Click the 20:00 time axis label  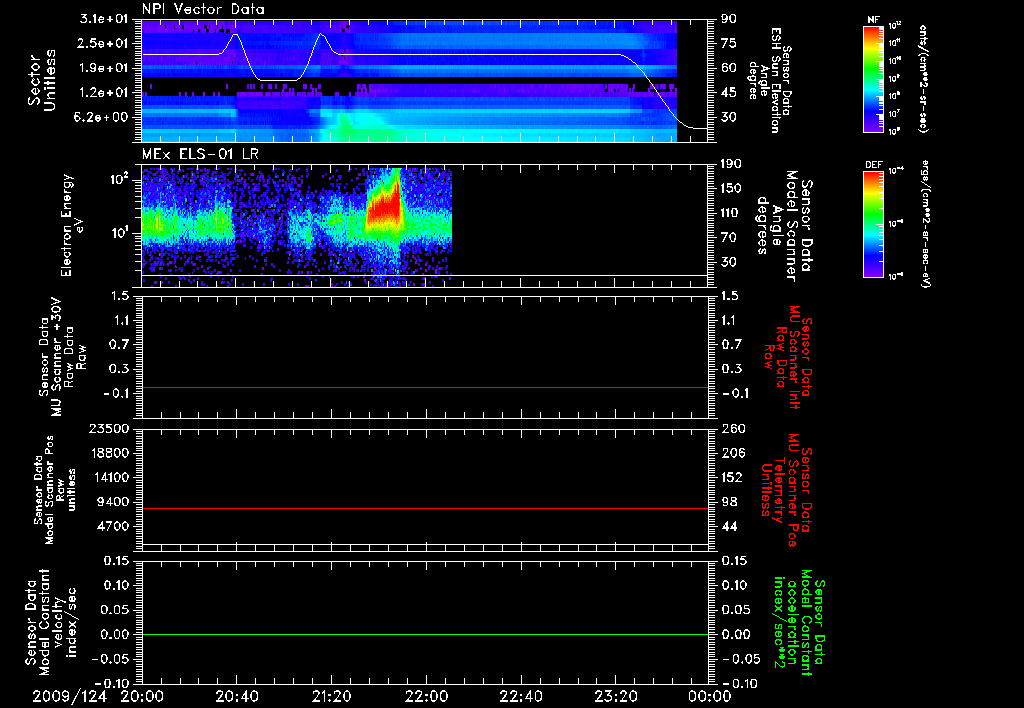[x=142, y=696]
